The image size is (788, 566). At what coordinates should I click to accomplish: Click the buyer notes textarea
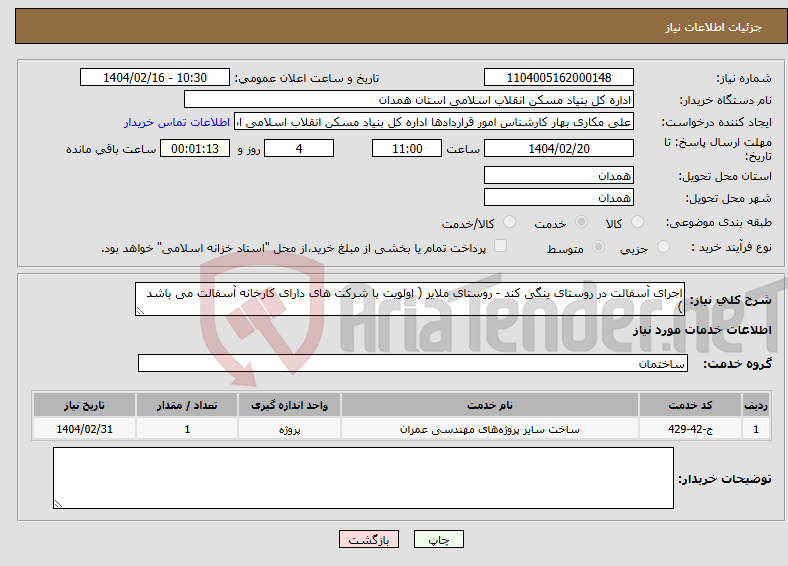click(363, 478)
